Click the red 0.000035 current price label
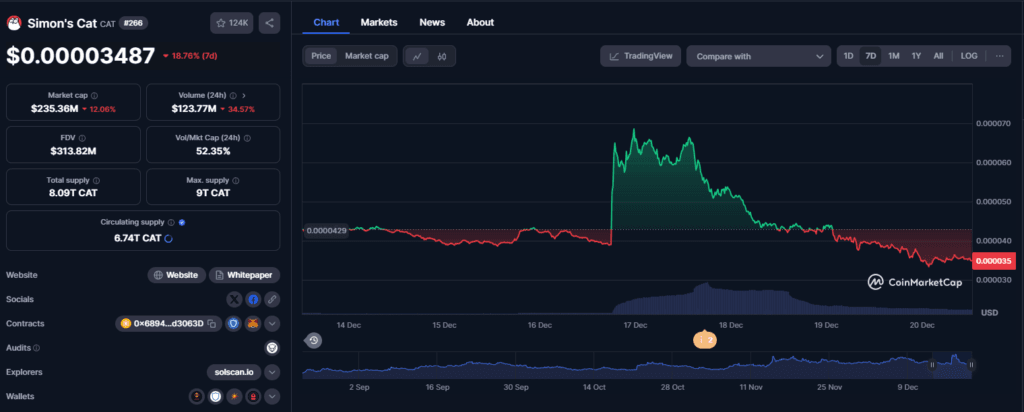 (995, 261)
